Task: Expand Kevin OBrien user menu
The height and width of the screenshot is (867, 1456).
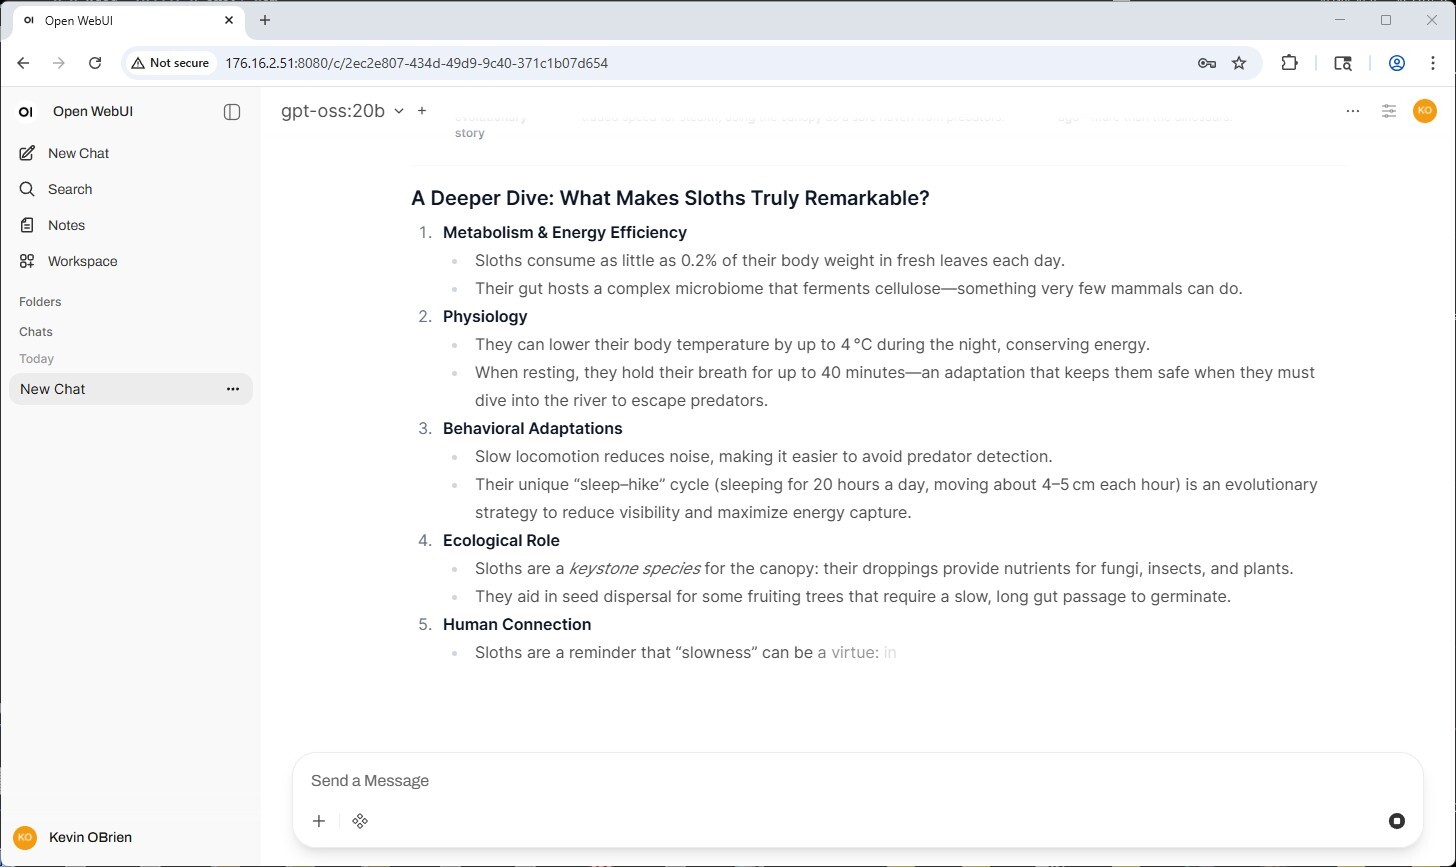Action: [x=90, y=837]
